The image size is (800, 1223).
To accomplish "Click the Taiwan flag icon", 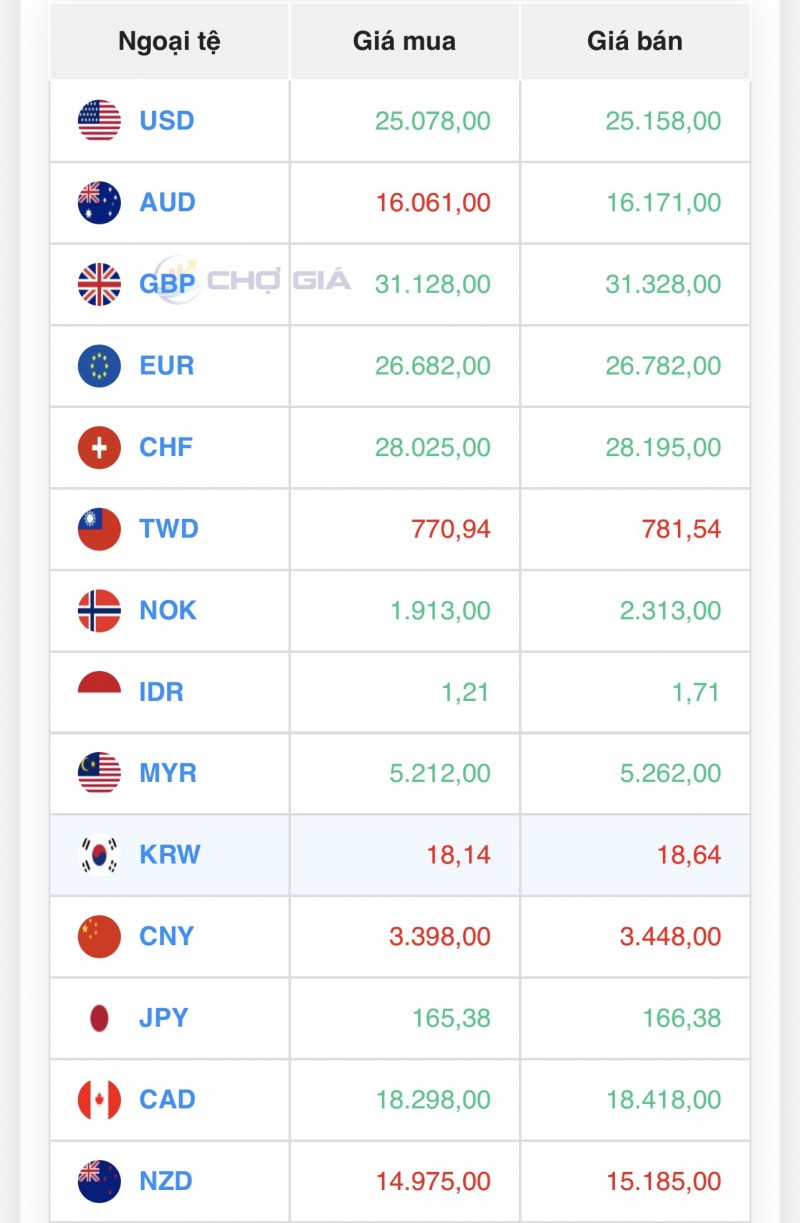I will click(x=99, y=529).
